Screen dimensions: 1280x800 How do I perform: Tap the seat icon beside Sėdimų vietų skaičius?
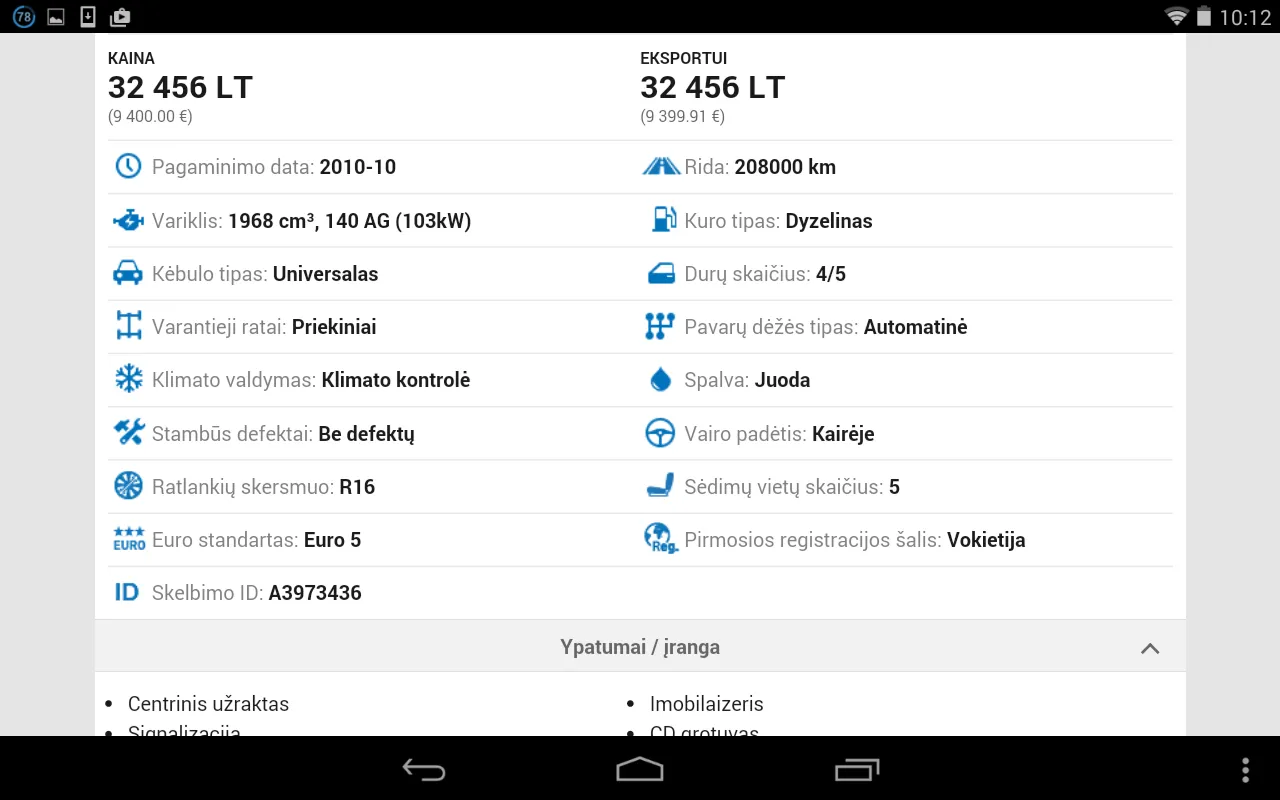[x=660, y=487]
